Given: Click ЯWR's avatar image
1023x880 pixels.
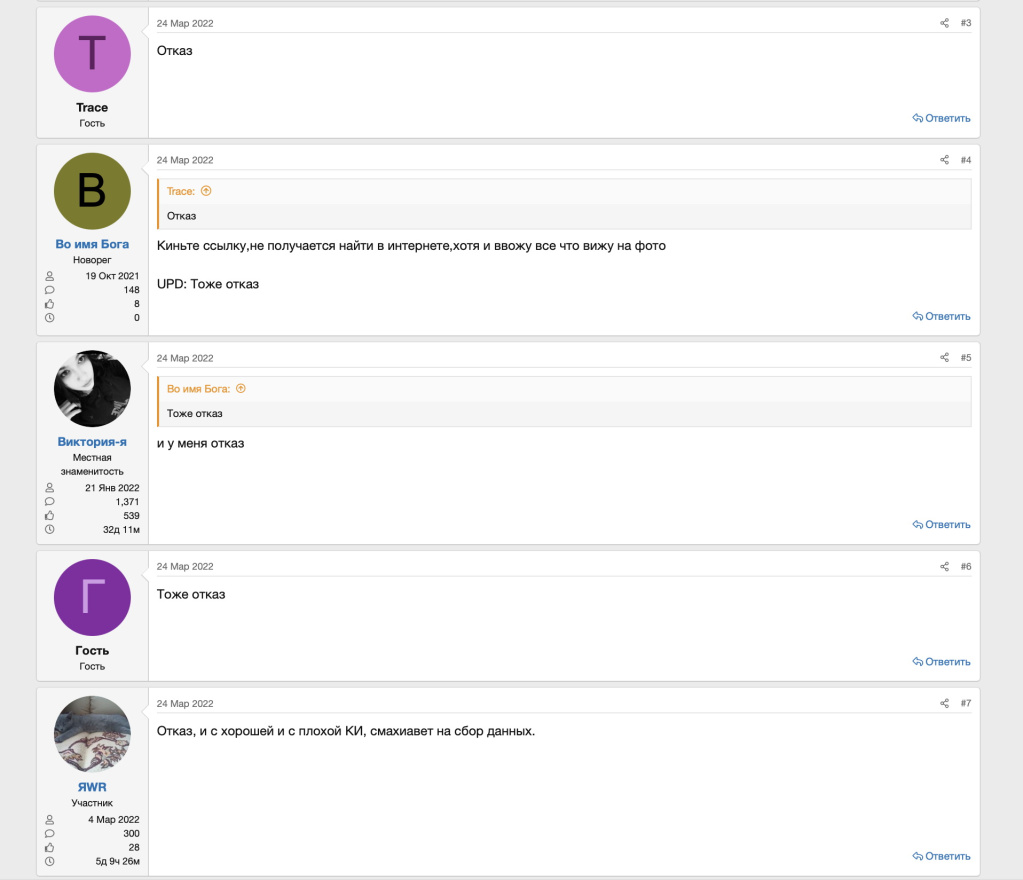Looking at the screenshot, I should pyautogui.click(x=92, y=734).
